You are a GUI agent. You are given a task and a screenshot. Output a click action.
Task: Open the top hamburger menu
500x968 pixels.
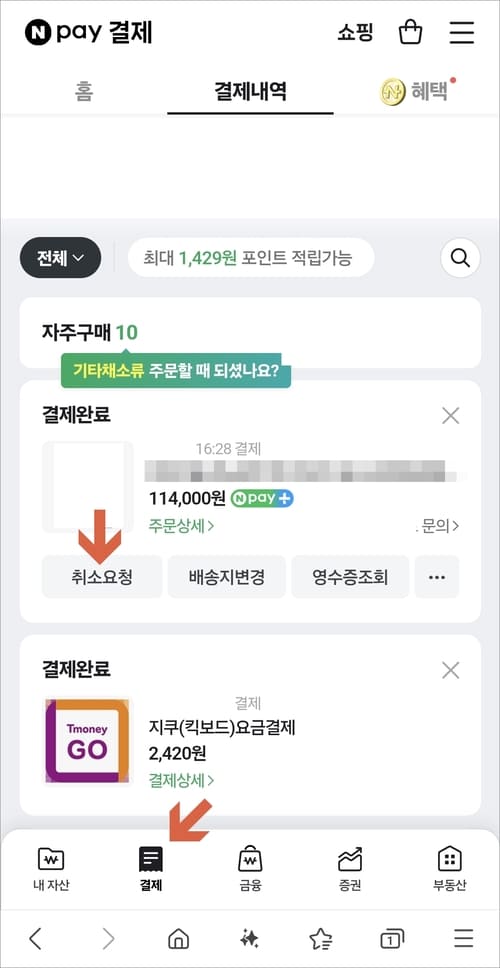coord(461,32)
